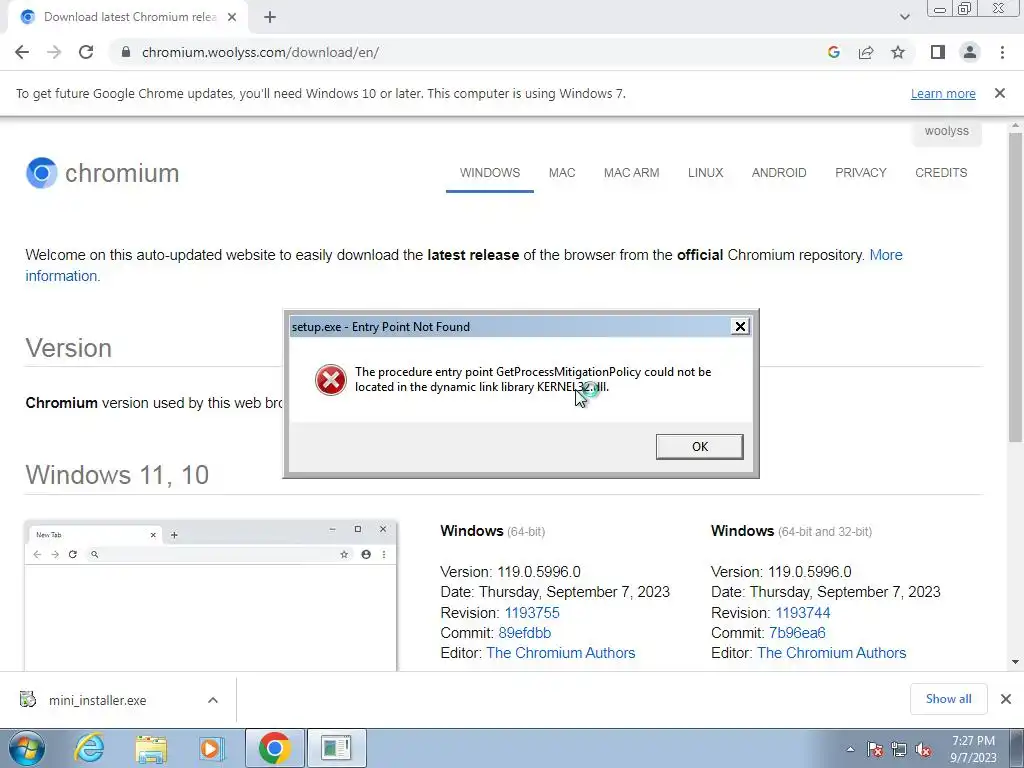Click the Chromium browser preview thumbnail
1024x768 pixels.
210,596
